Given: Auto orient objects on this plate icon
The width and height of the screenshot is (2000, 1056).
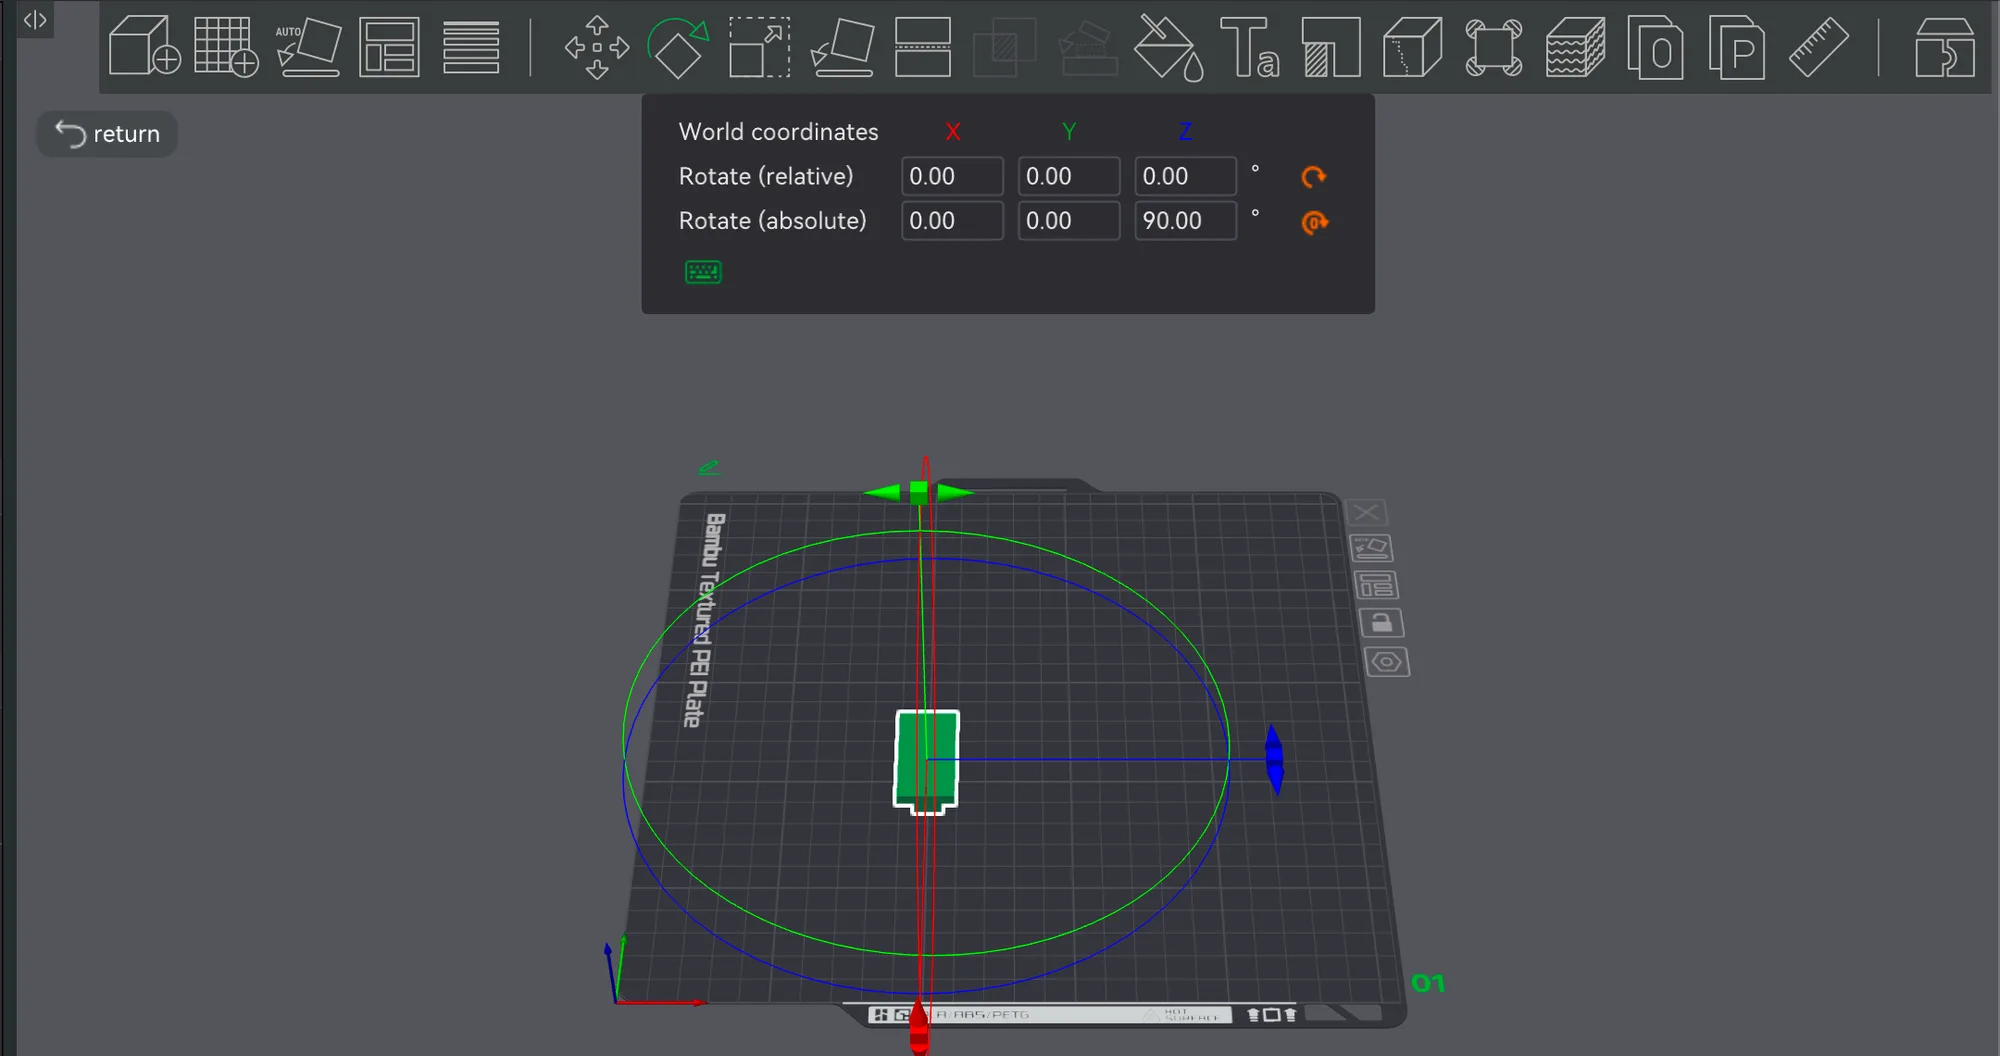Looking at the screenshot, I should pos(1371,548).
